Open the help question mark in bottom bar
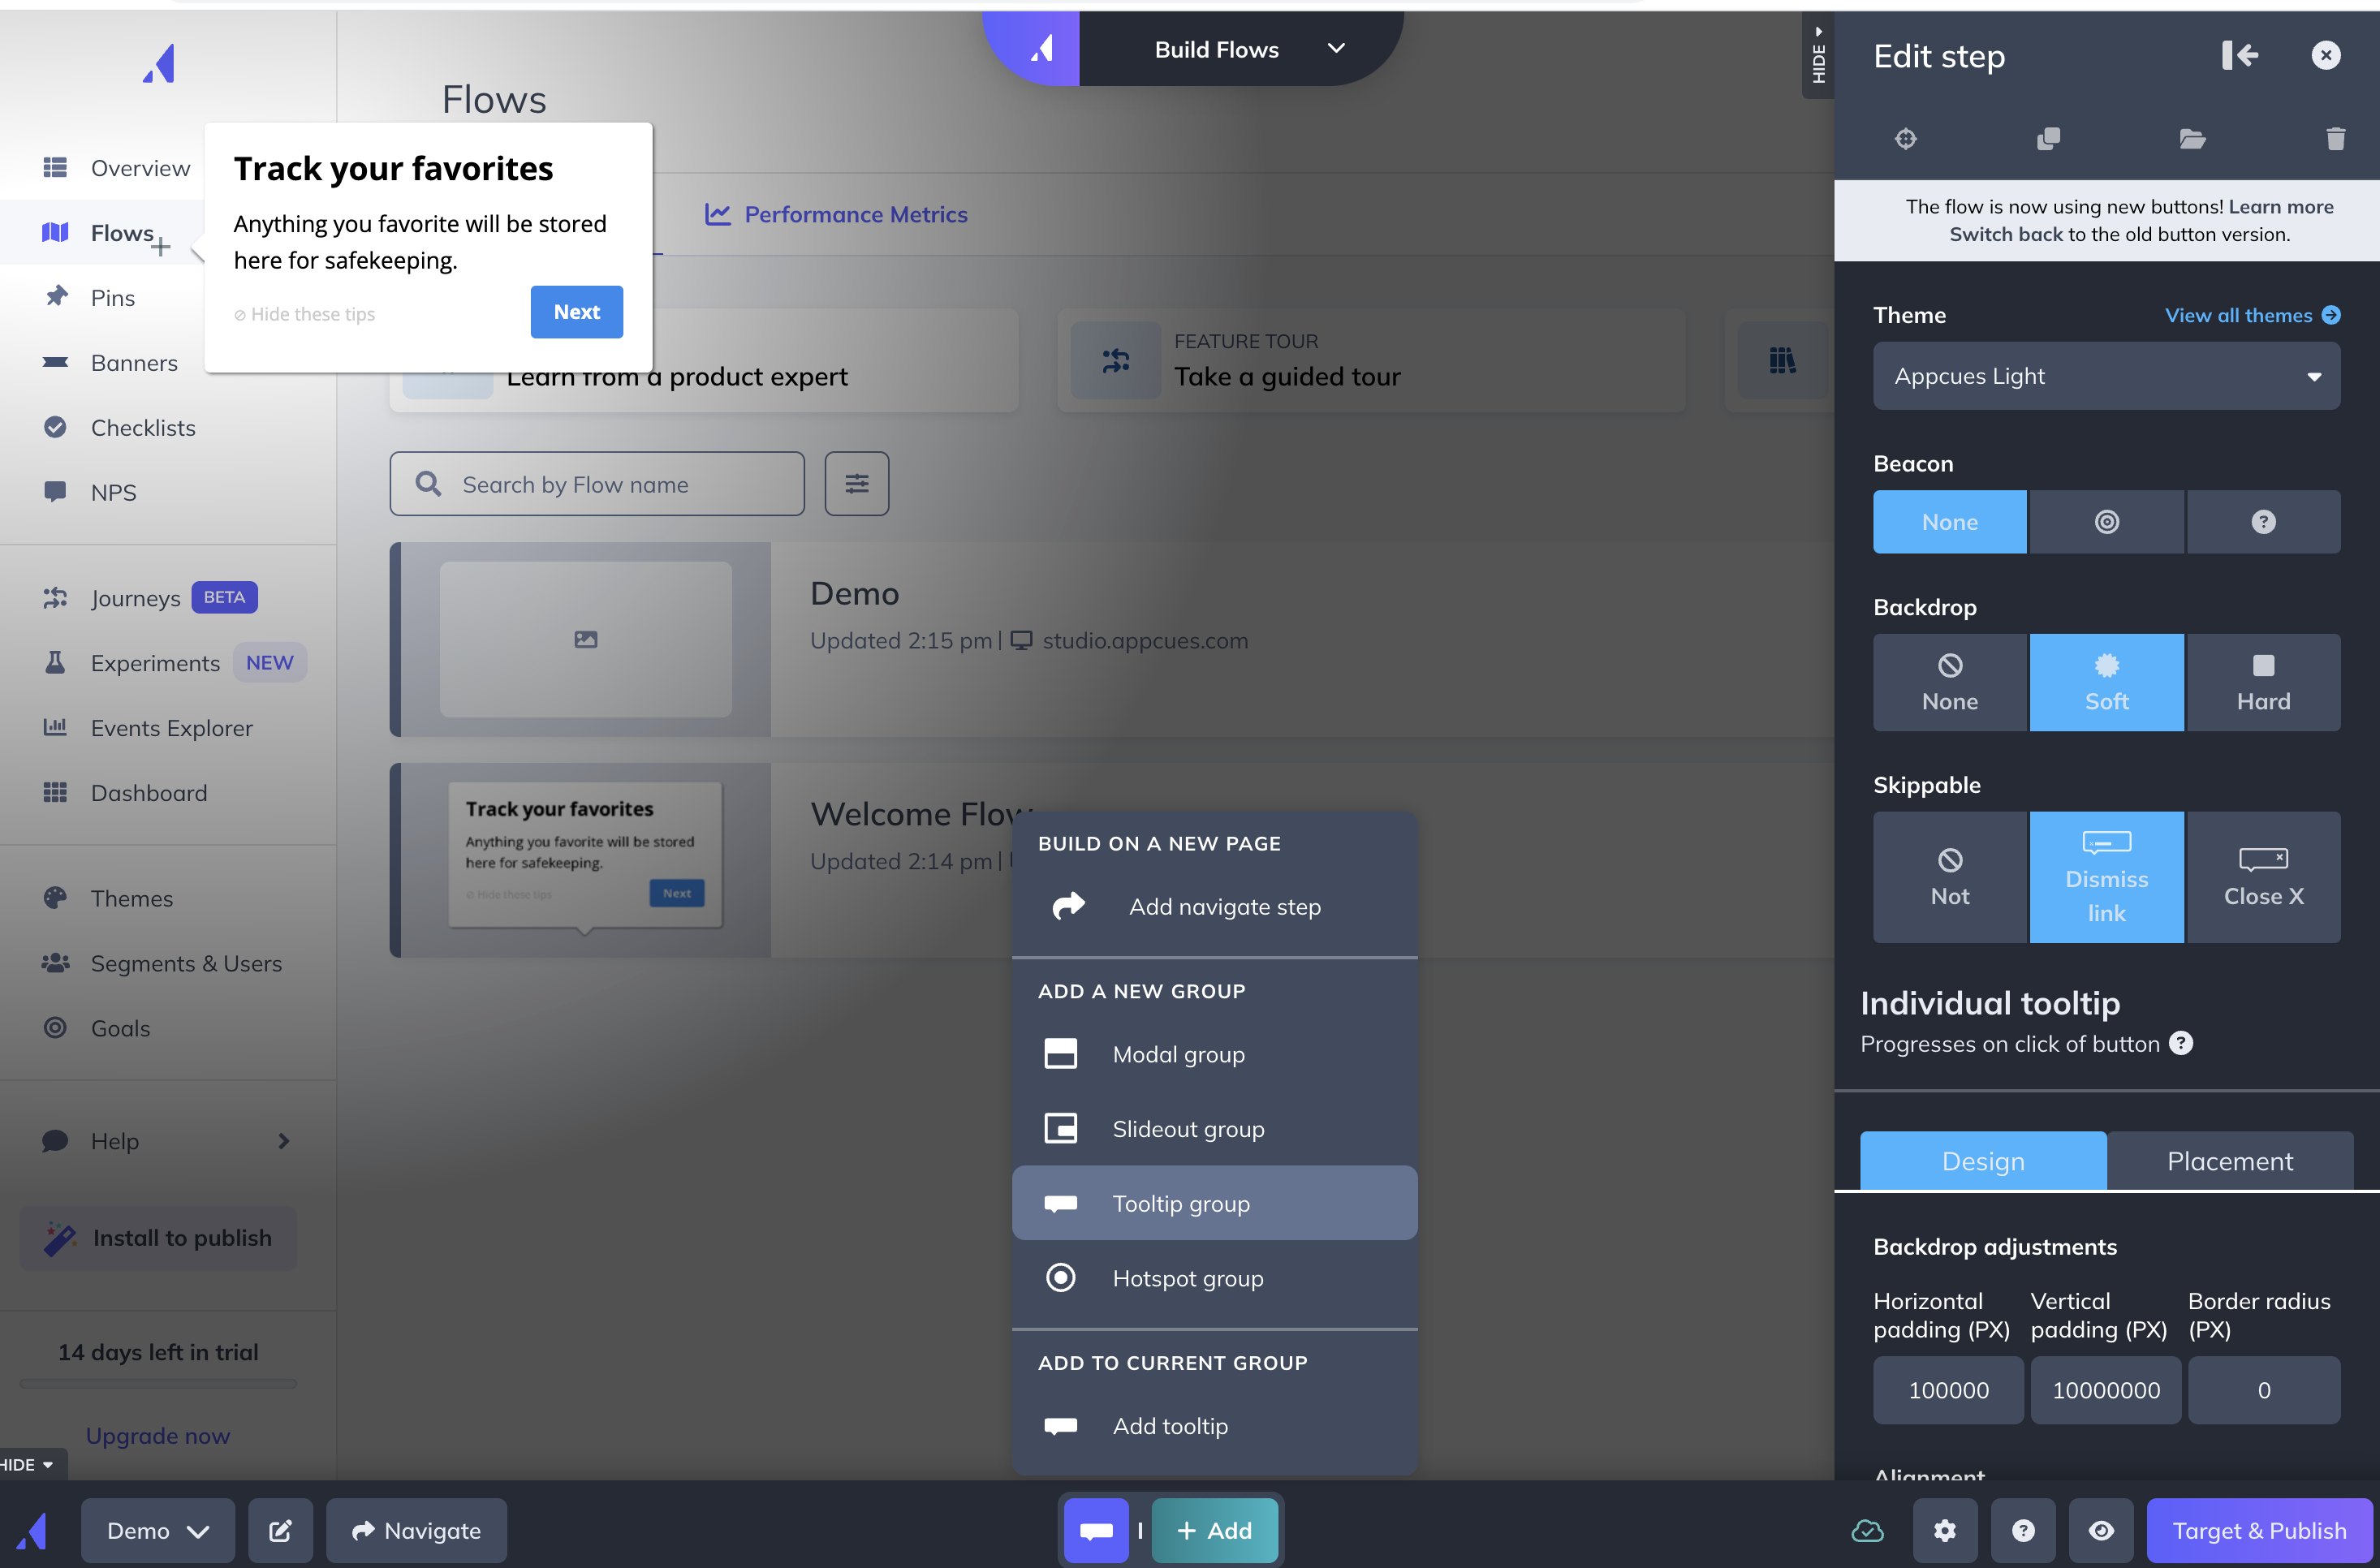Image resolution: width=2380 pixels, height=1568 pixels. [2023, 1531]
